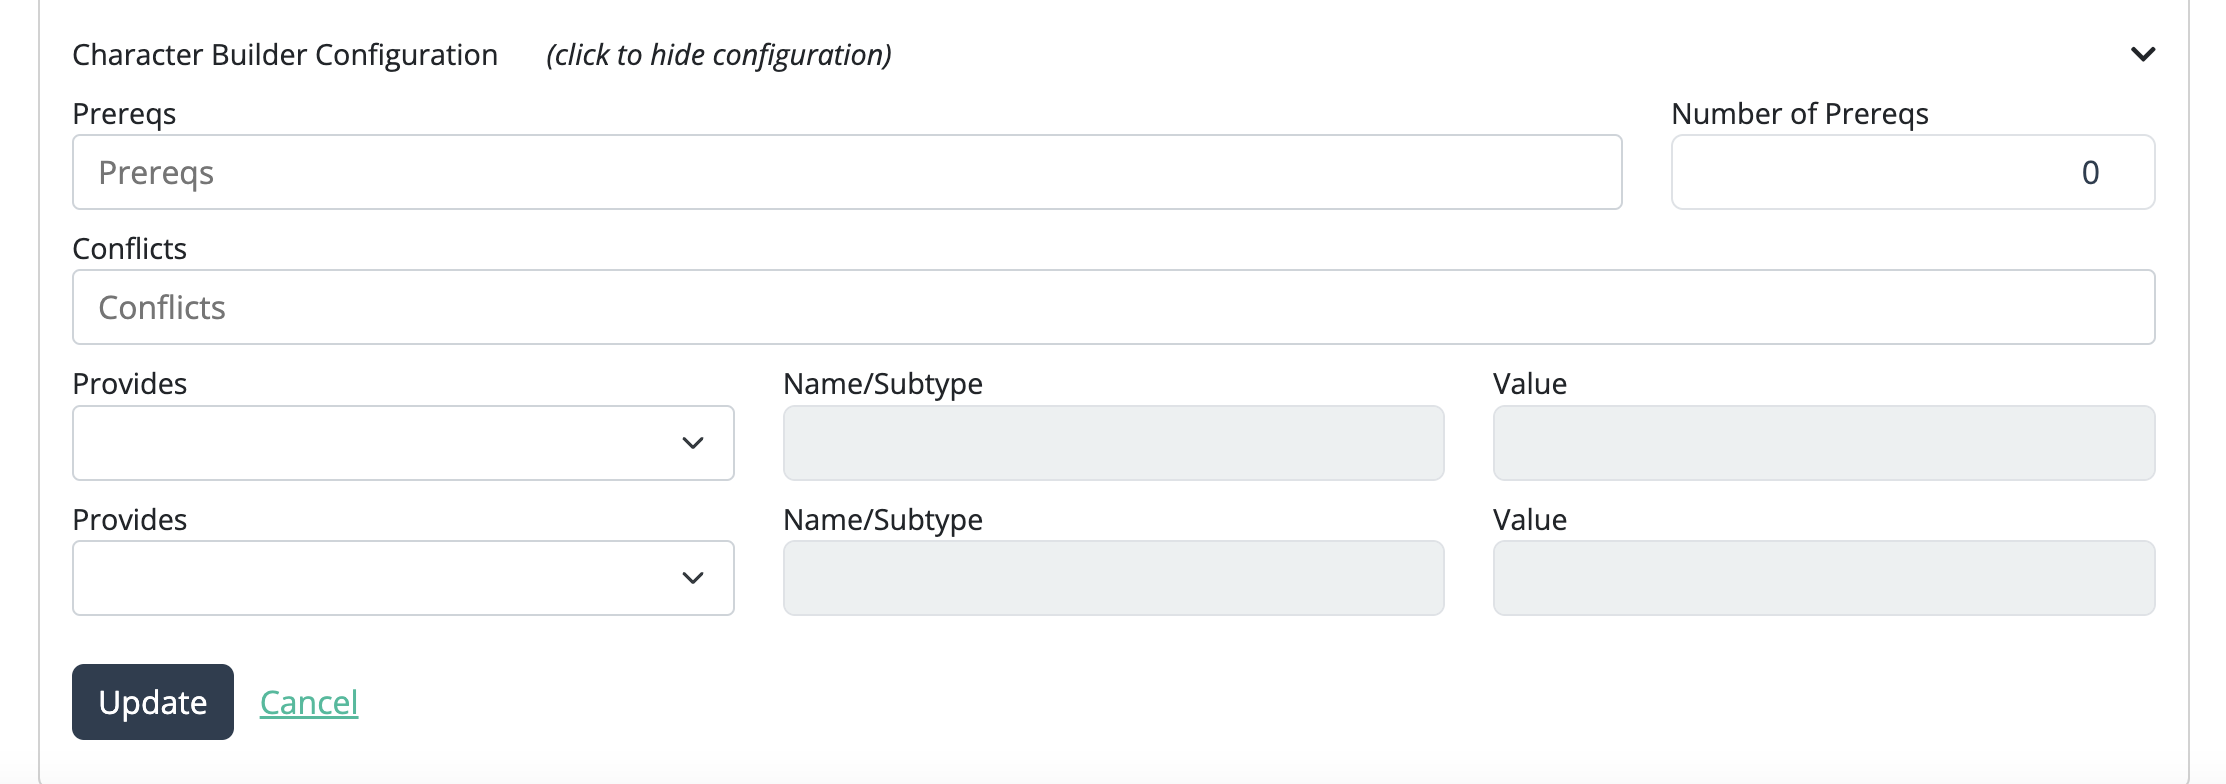
Task: Click the "Prereqs" label above its field
Action: tap(124, 114)
